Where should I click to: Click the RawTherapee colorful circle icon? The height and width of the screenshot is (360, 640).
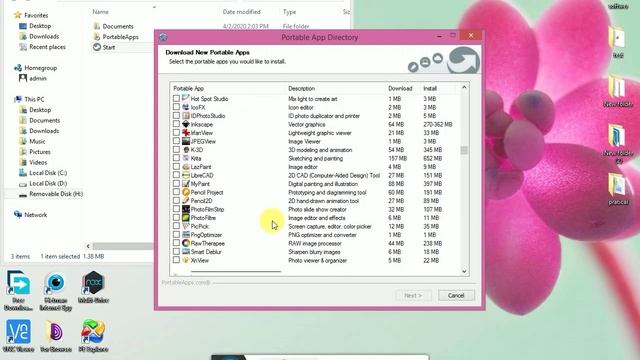pos(186,243)
